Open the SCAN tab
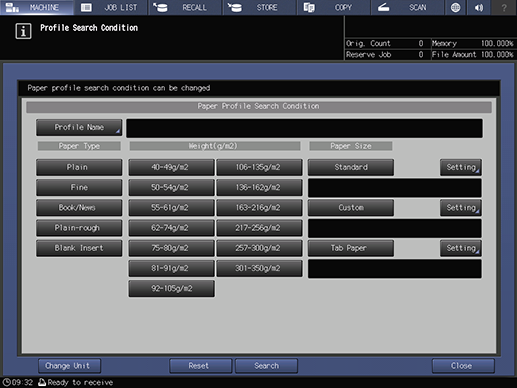Image resolution: width=517 pixels, height=388 pixels. point(408,7)
